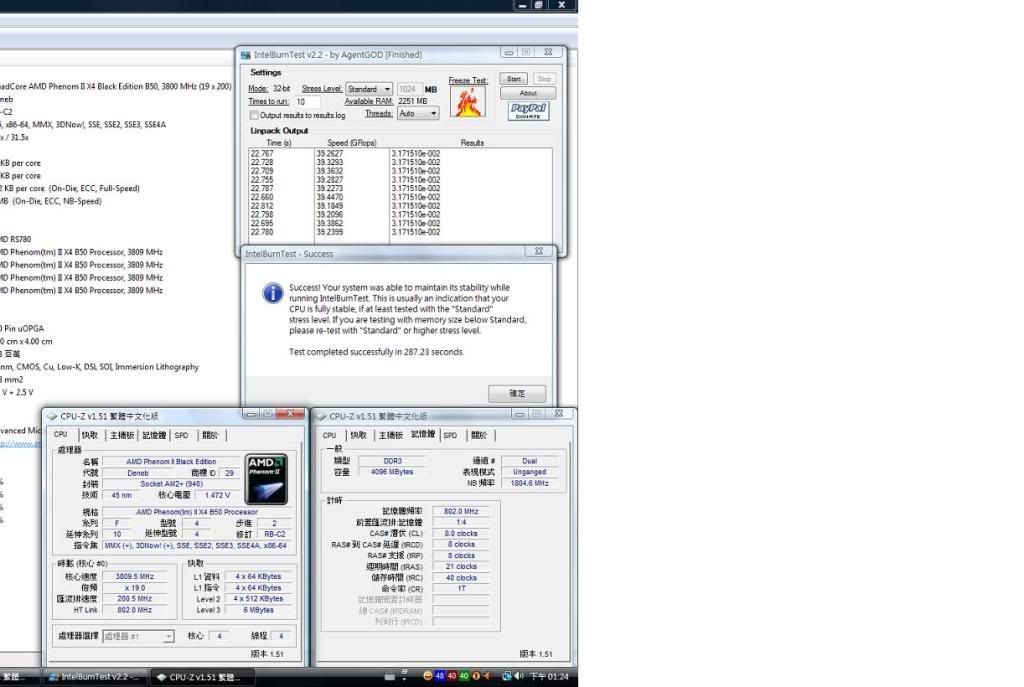Click the CPU-Z v1.51 taskbar button
The image size is (1024, 687).
200,676
